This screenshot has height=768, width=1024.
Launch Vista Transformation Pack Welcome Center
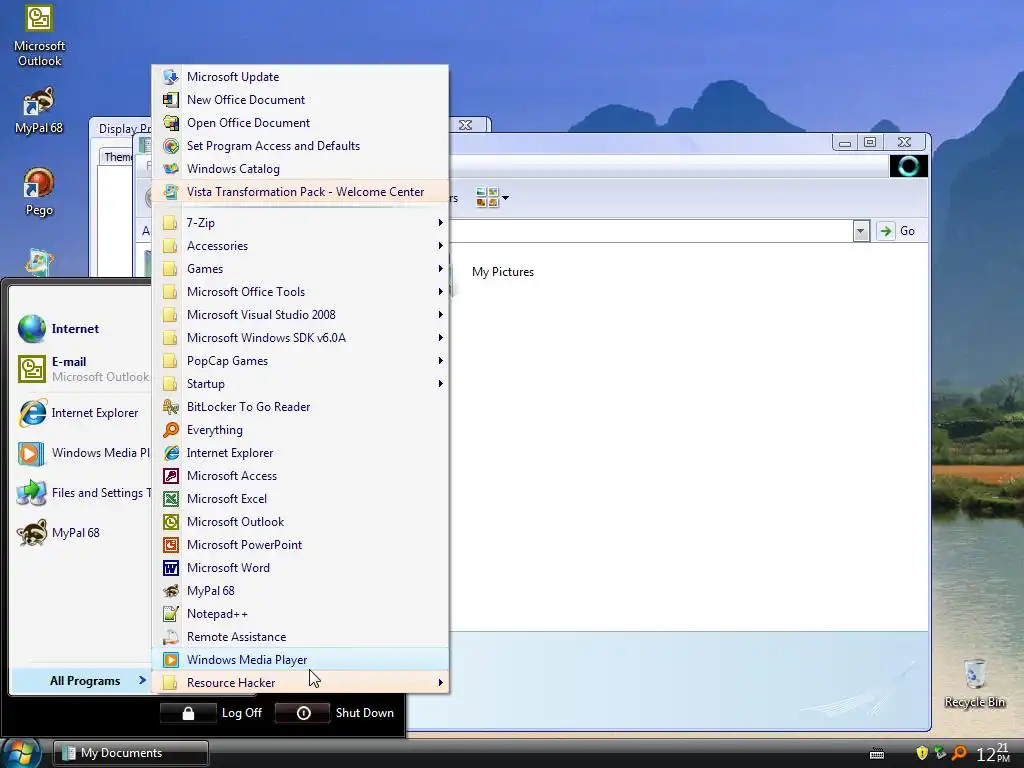(300, 192)
